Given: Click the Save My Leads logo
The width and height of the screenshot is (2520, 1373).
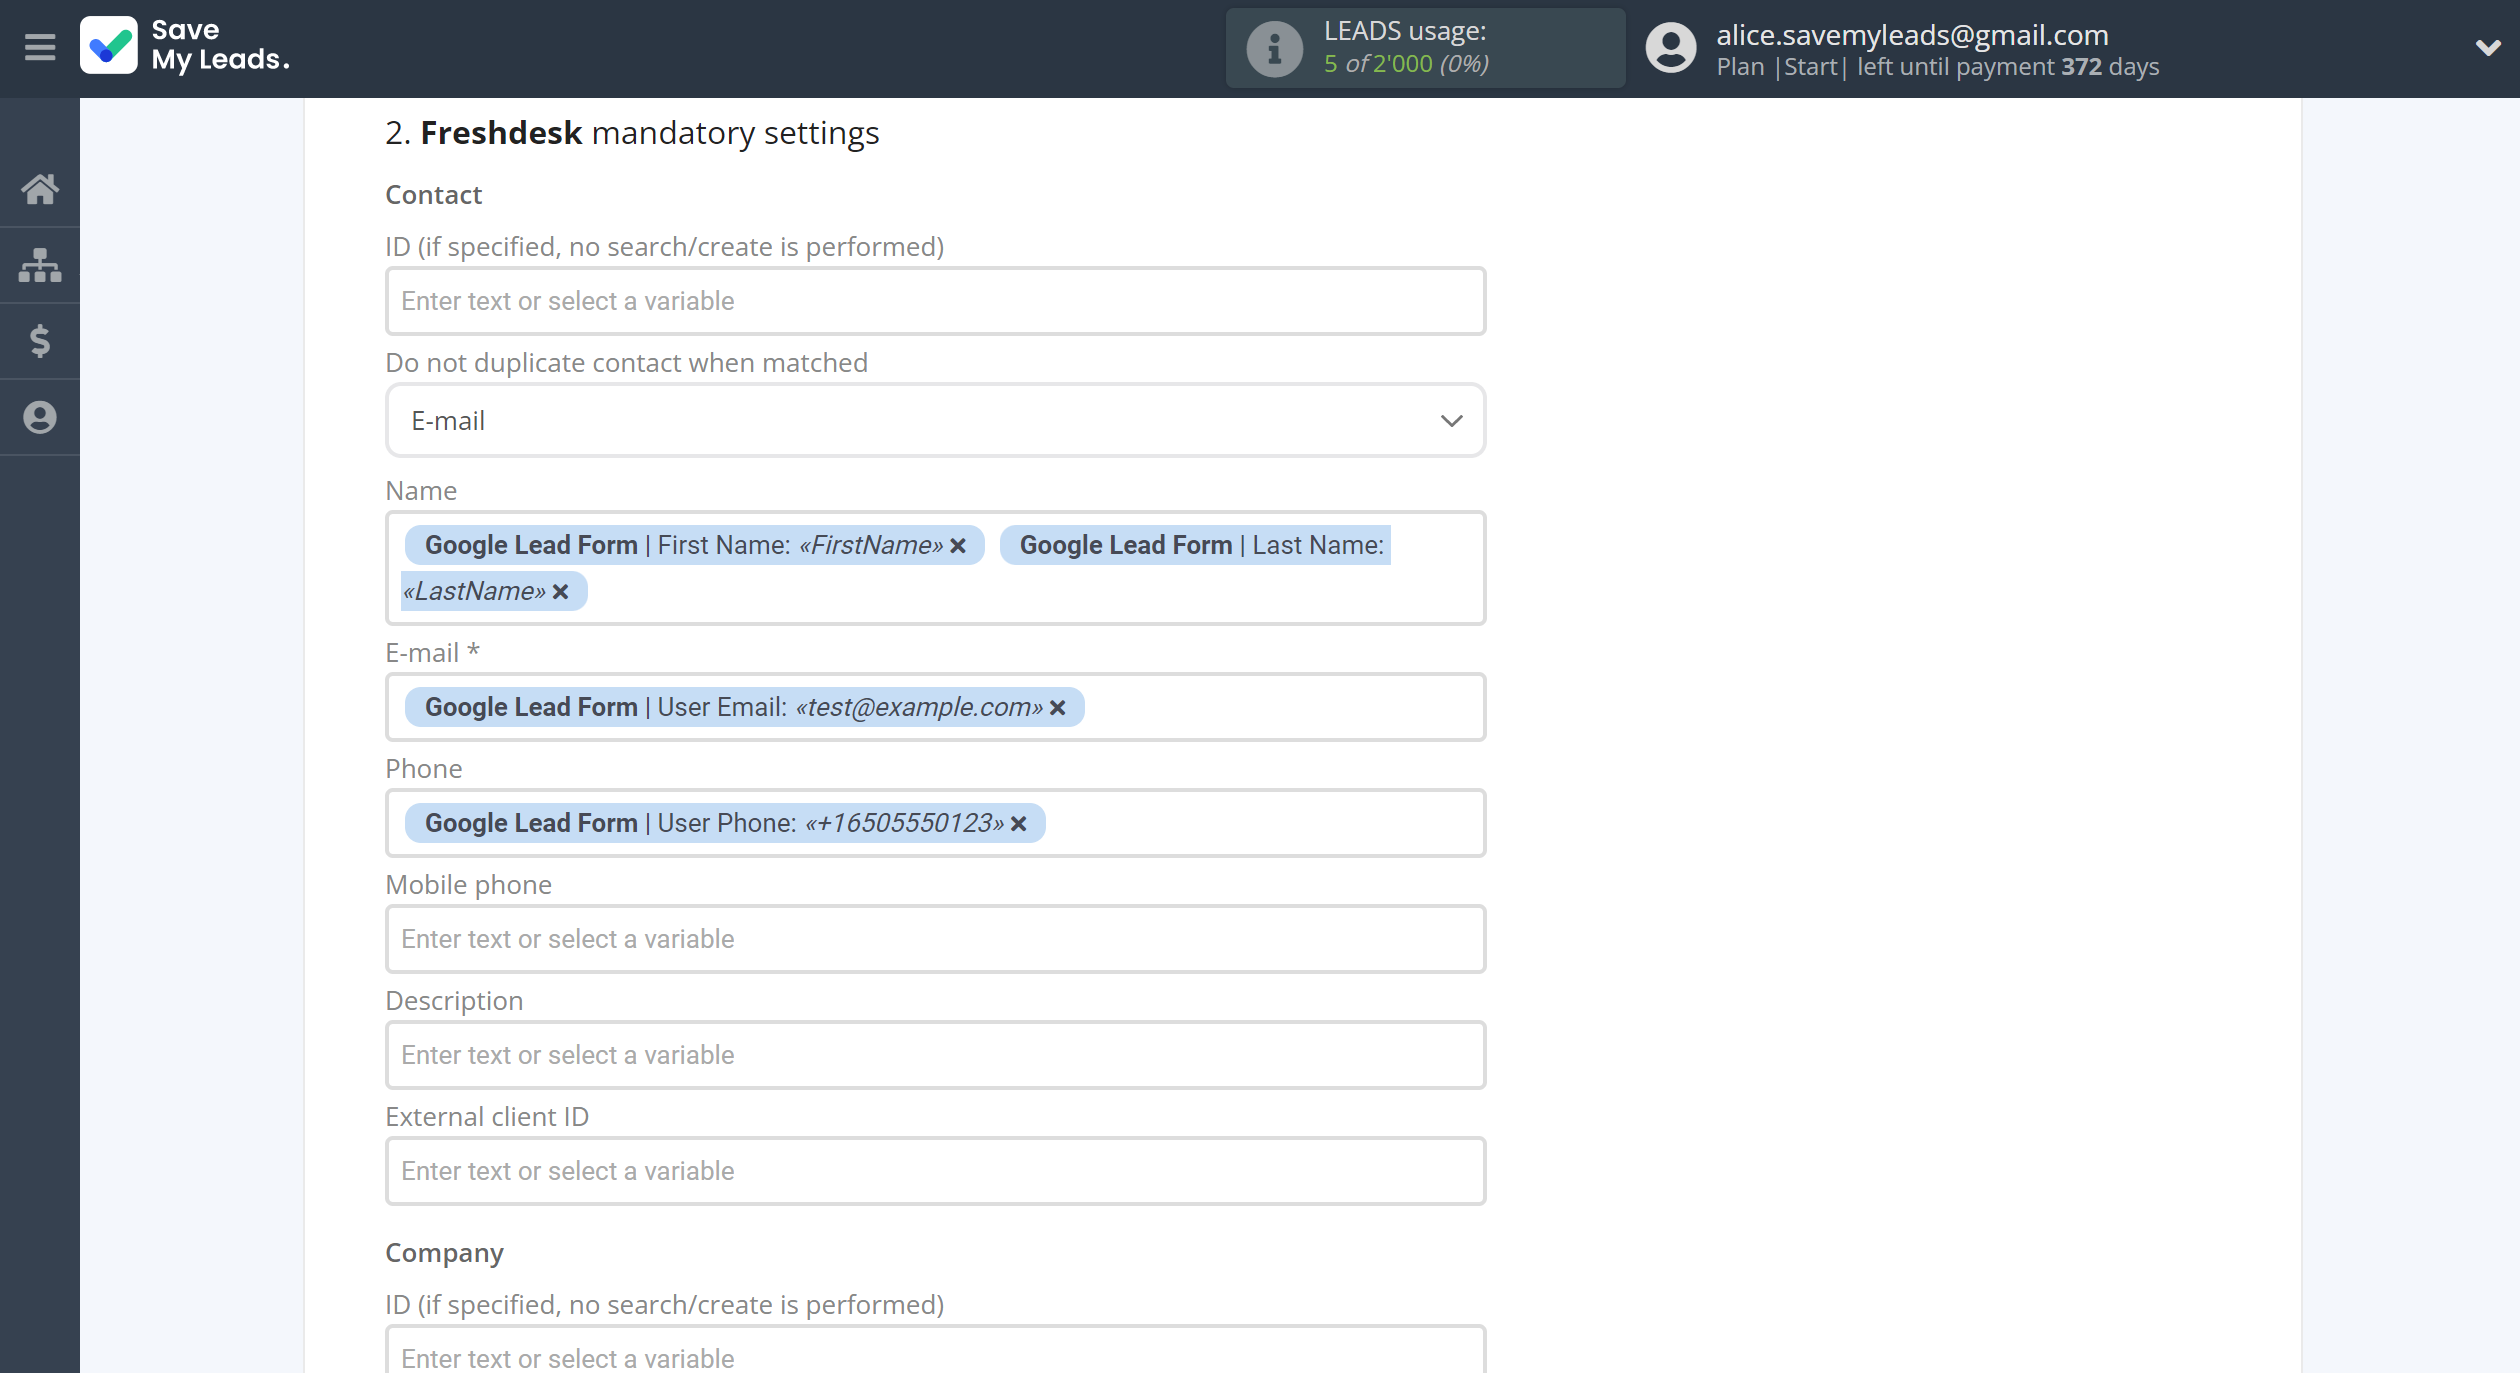Looking at the screenshot, I should pos(186,46).
